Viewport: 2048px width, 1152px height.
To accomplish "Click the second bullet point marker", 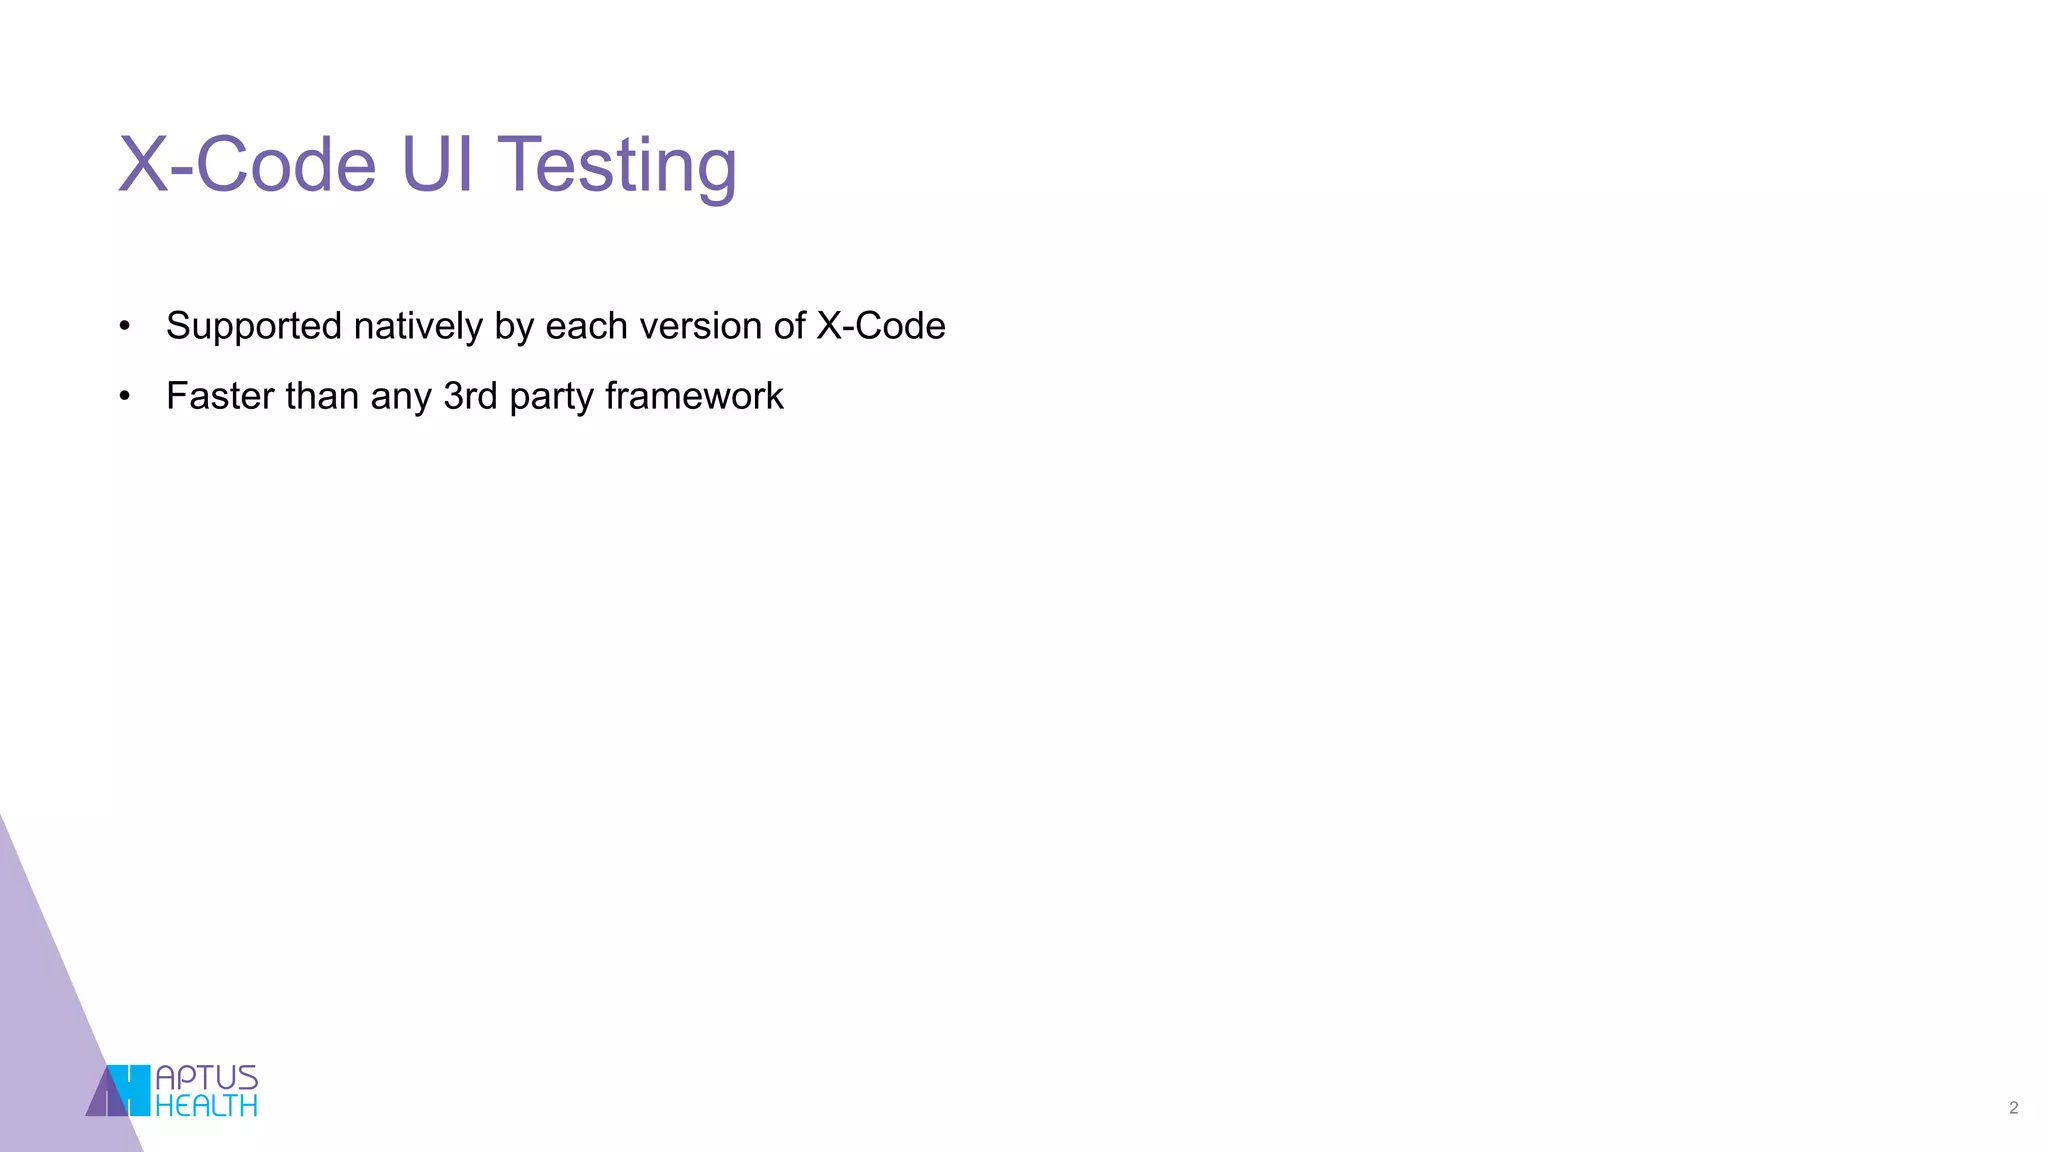I will [124, 397].
